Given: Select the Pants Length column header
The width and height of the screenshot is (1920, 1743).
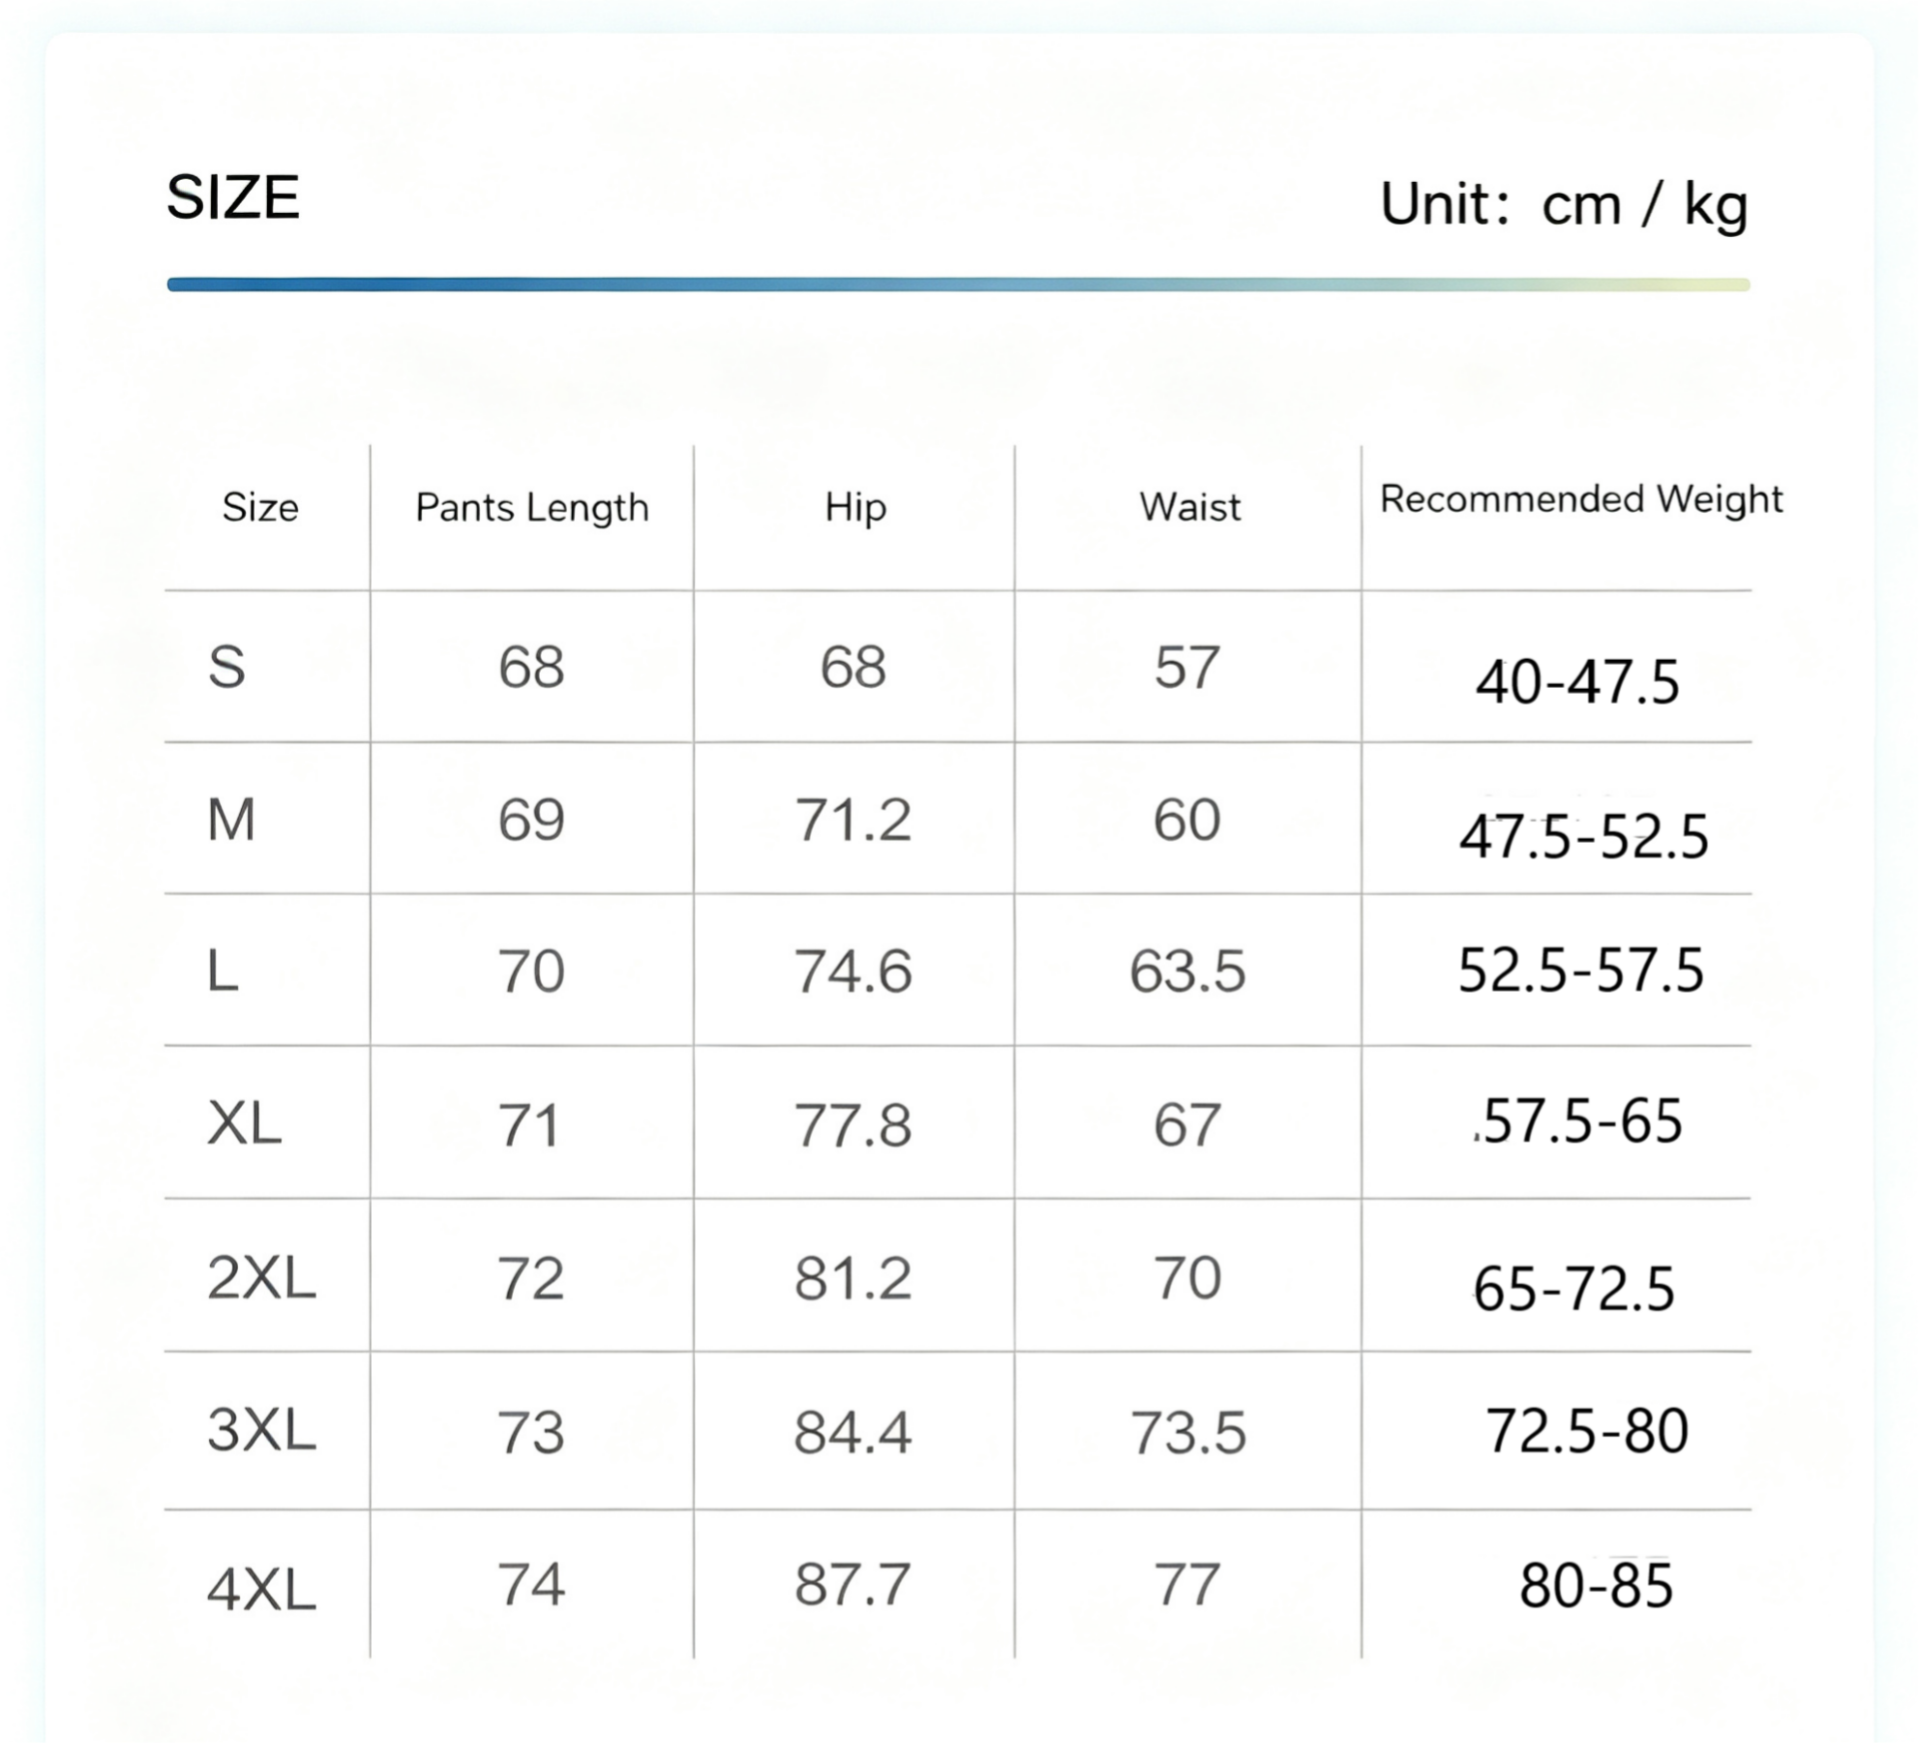Looking at the screenshot, I should click(x=532, y=508).
